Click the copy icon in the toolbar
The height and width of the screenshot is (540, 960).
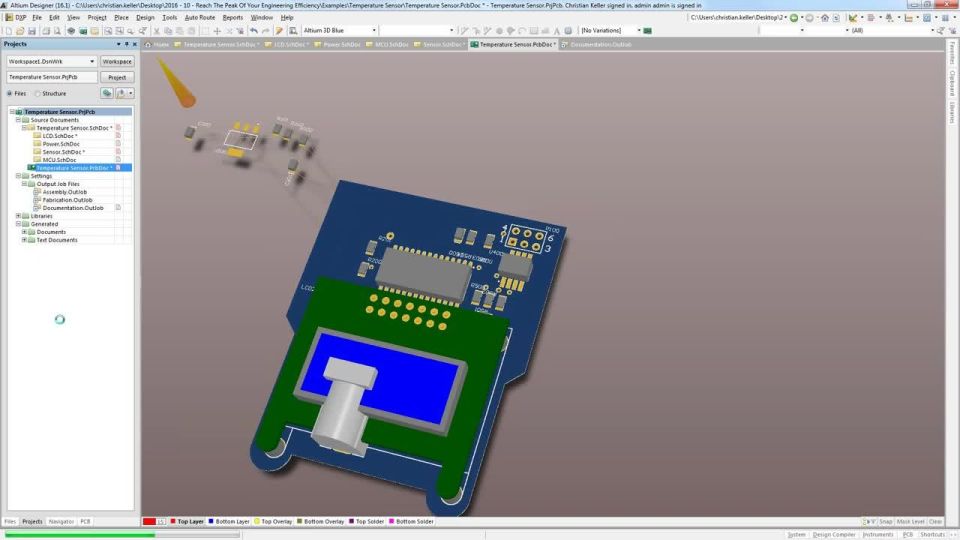(168, 31)
